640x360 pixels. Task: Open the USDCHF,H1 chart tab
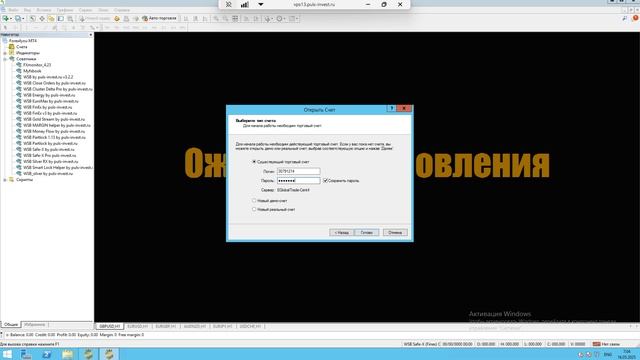[x=250, y=326]
